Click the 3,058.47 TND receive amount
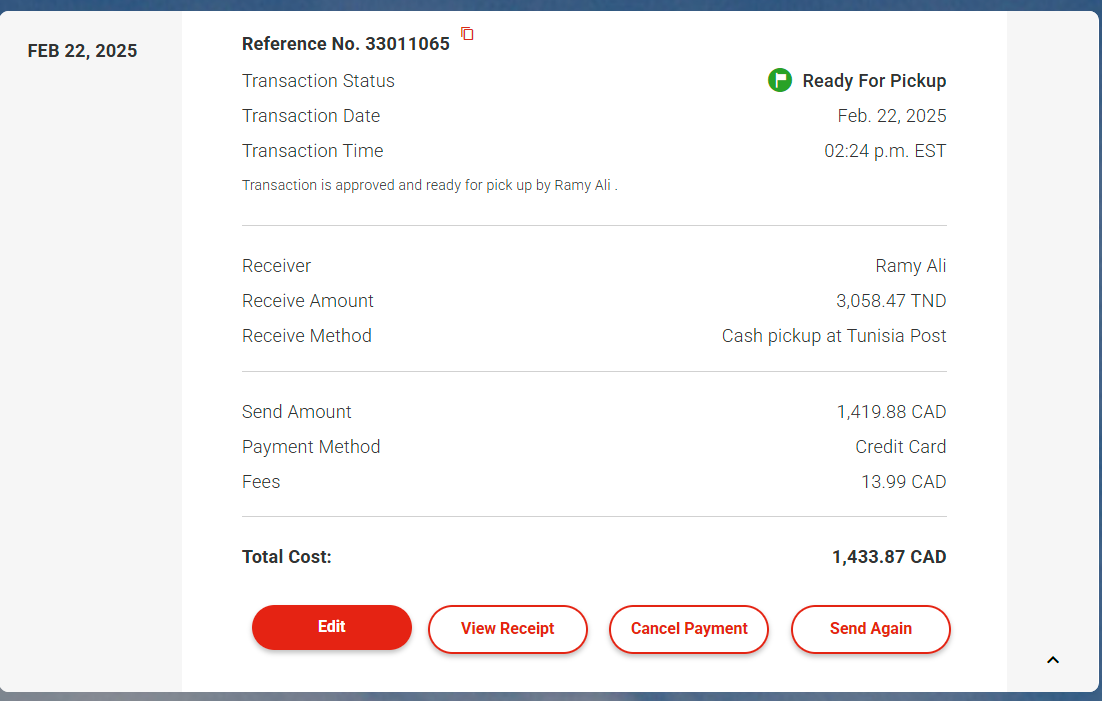Image resolution: width=1102 pixels, height=701 pixels. point(891,301)
